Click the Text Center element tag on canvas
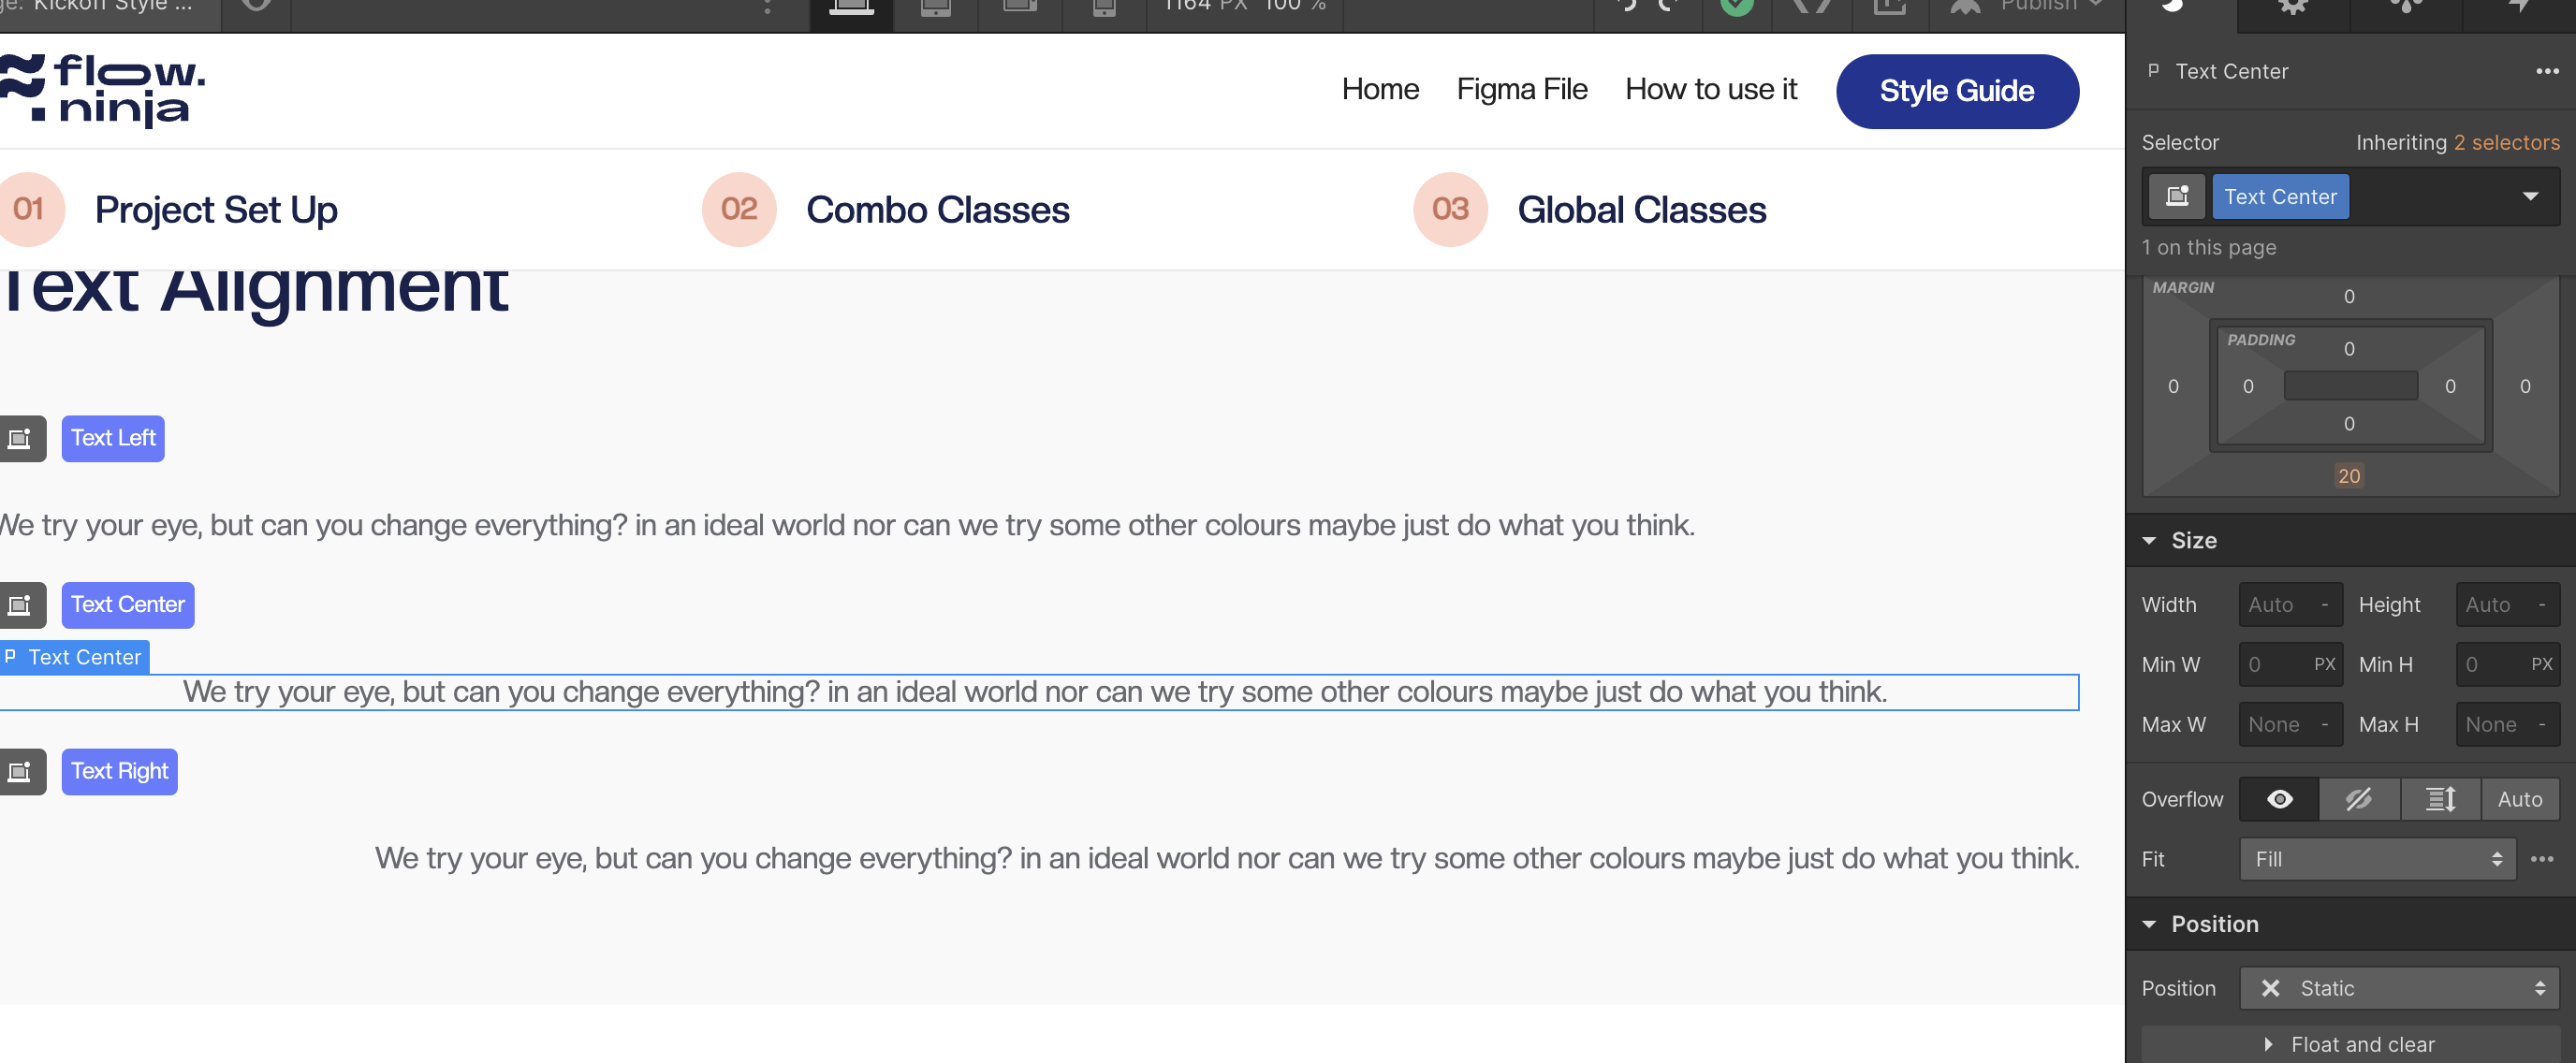This screenshot has width=2576, height=1063. (75, 657)
